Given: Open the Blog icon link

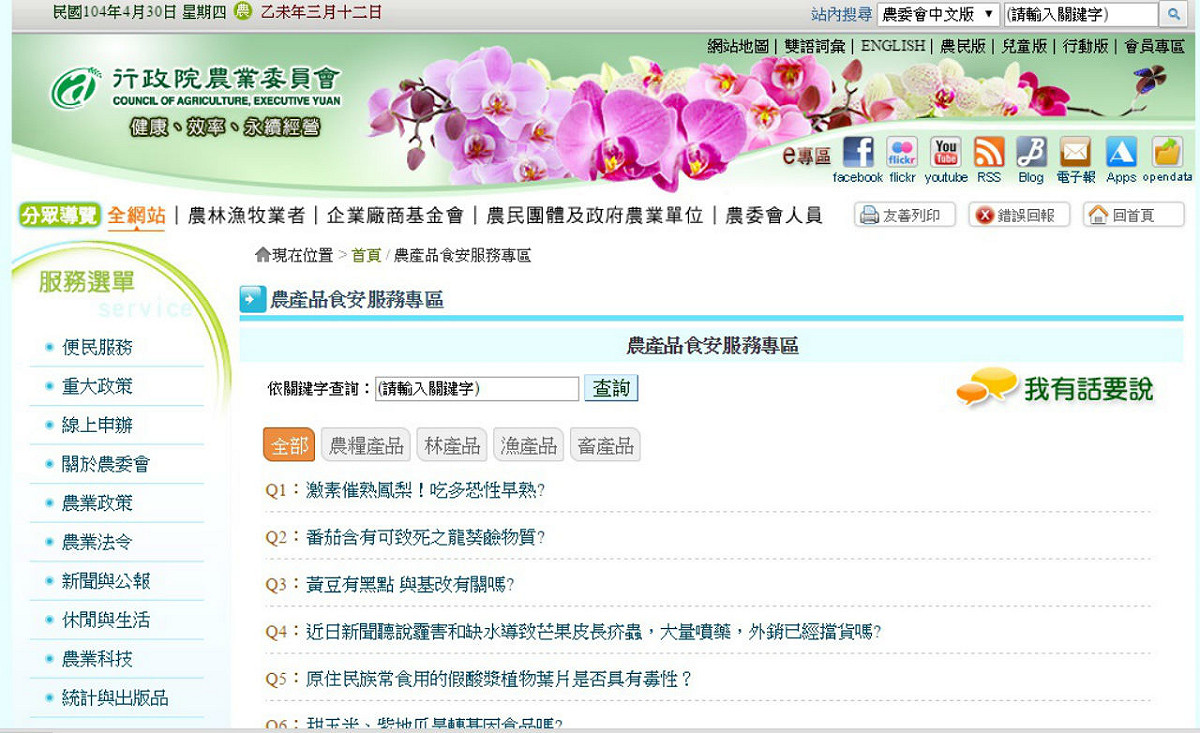Looking at the screenshot, I should point(1031,153).
